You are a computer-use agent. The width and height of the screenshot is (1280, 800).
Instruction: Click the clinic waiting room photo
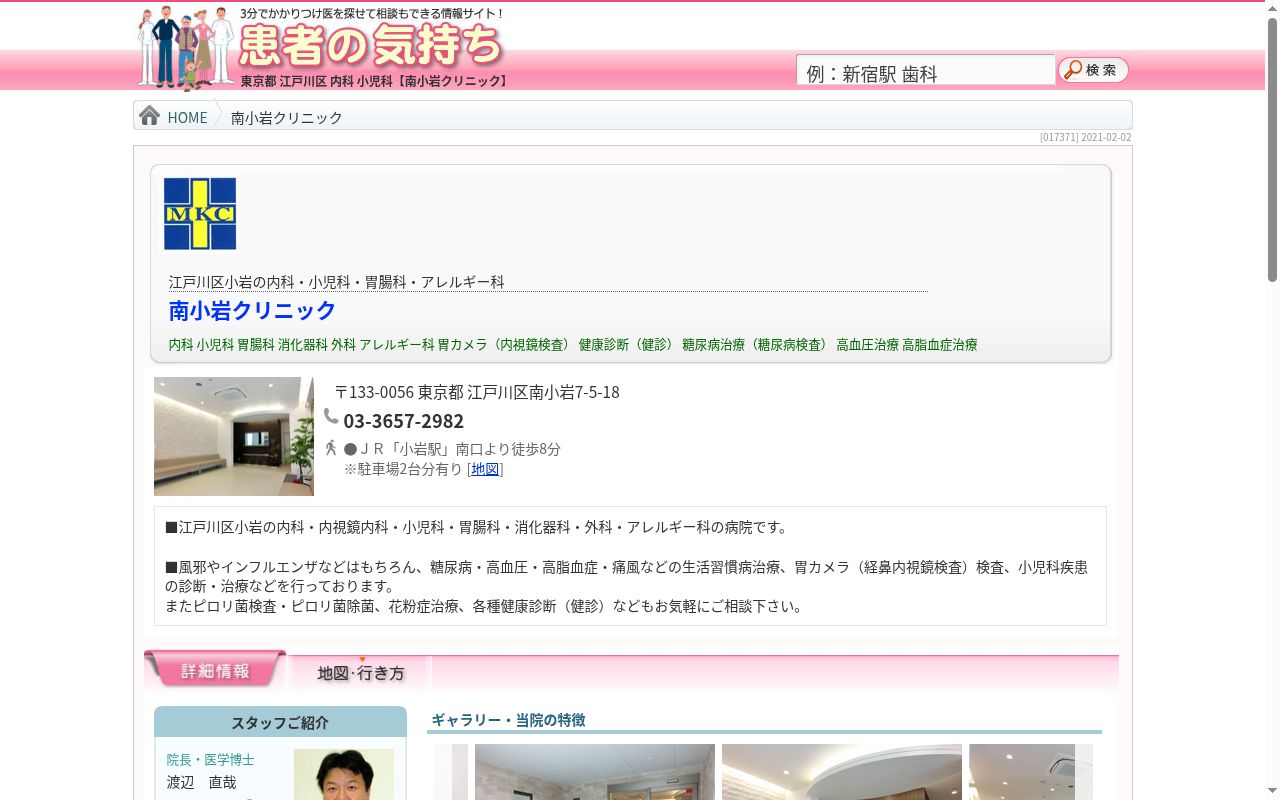(234, 436)
